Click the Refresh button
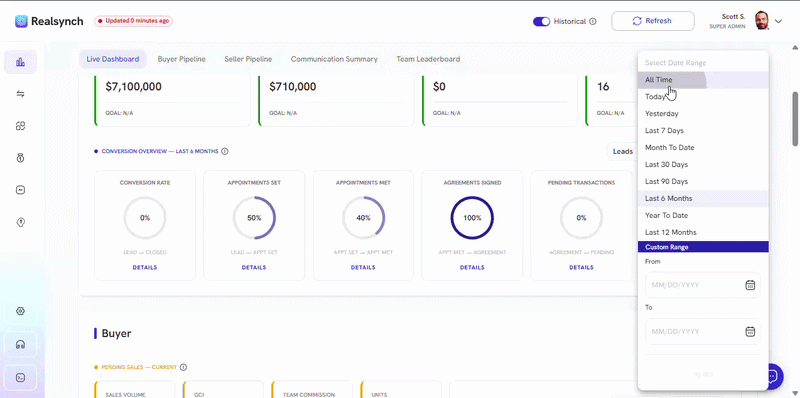 (x=653, y=21)
